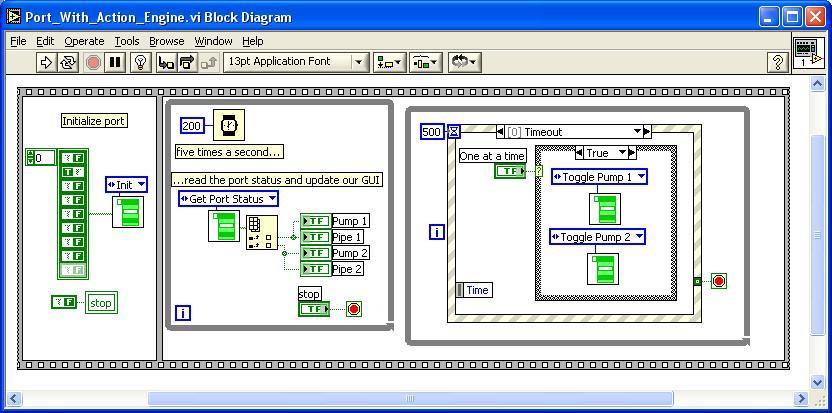Expand the Reorder dropdown
Screen dimensions: 832x413
[464, 63]
